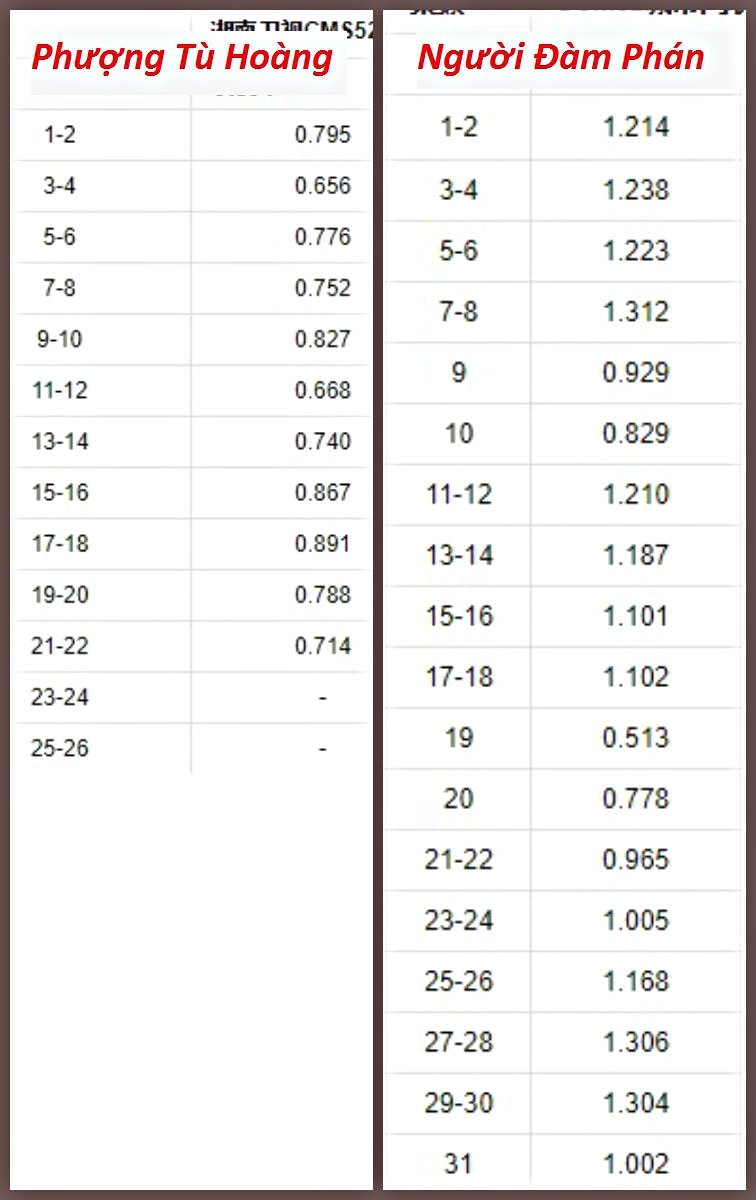Select the 1.214 rating value
Screen dimensions: 756x1200
click(636, 127)
